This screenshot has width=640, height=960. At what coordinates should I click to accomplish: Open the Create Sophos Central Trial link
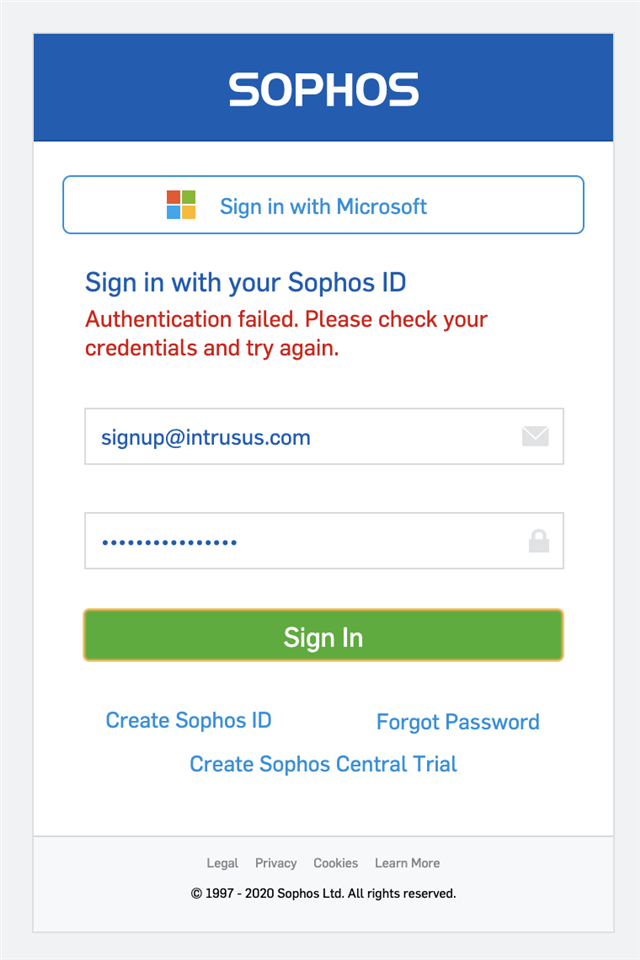pos(323,764)
